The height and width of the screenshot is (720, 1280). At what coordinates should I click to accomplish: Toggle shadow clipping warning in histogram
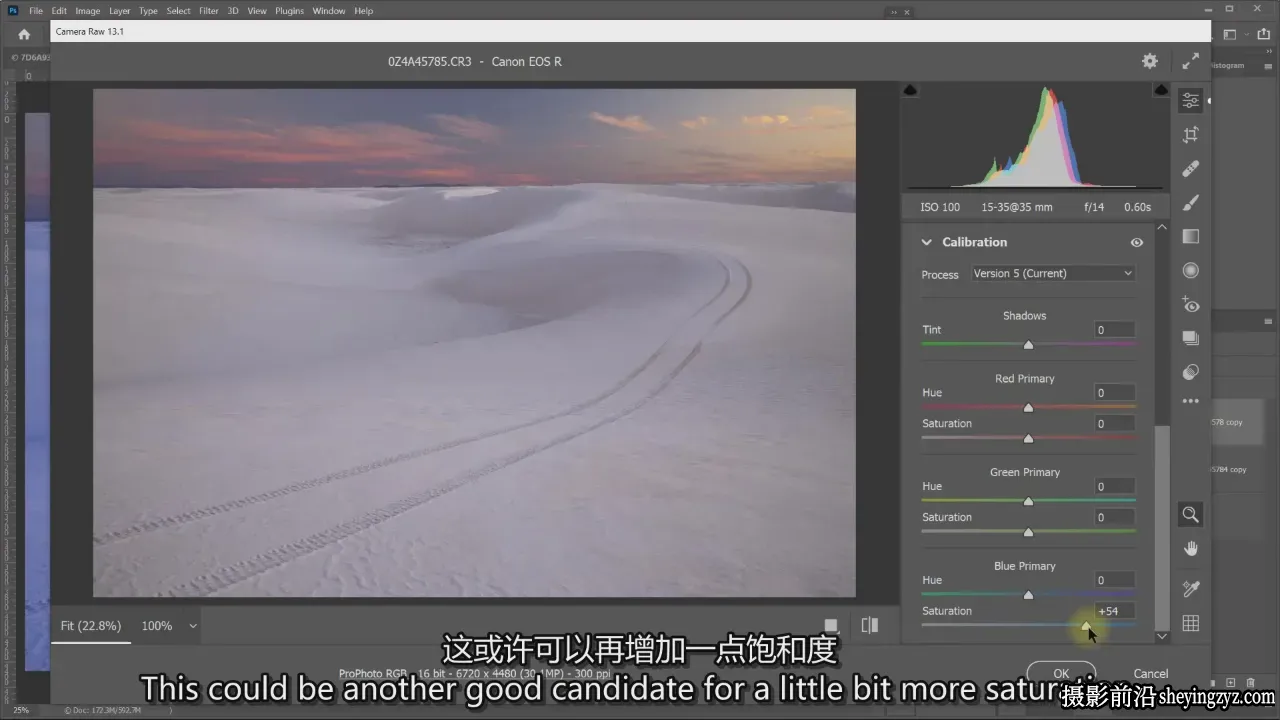(x=910, y=90)
